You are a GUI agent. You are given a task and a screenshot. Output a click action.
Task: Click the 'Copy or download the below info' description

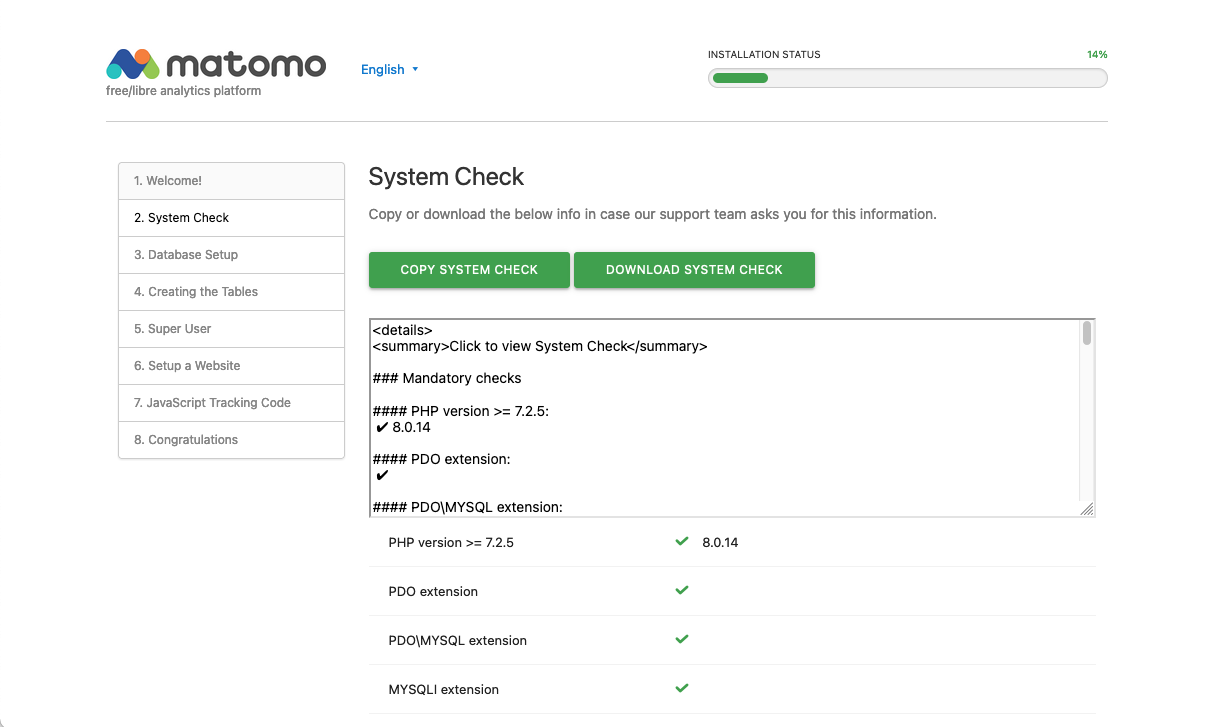point(653,214)
